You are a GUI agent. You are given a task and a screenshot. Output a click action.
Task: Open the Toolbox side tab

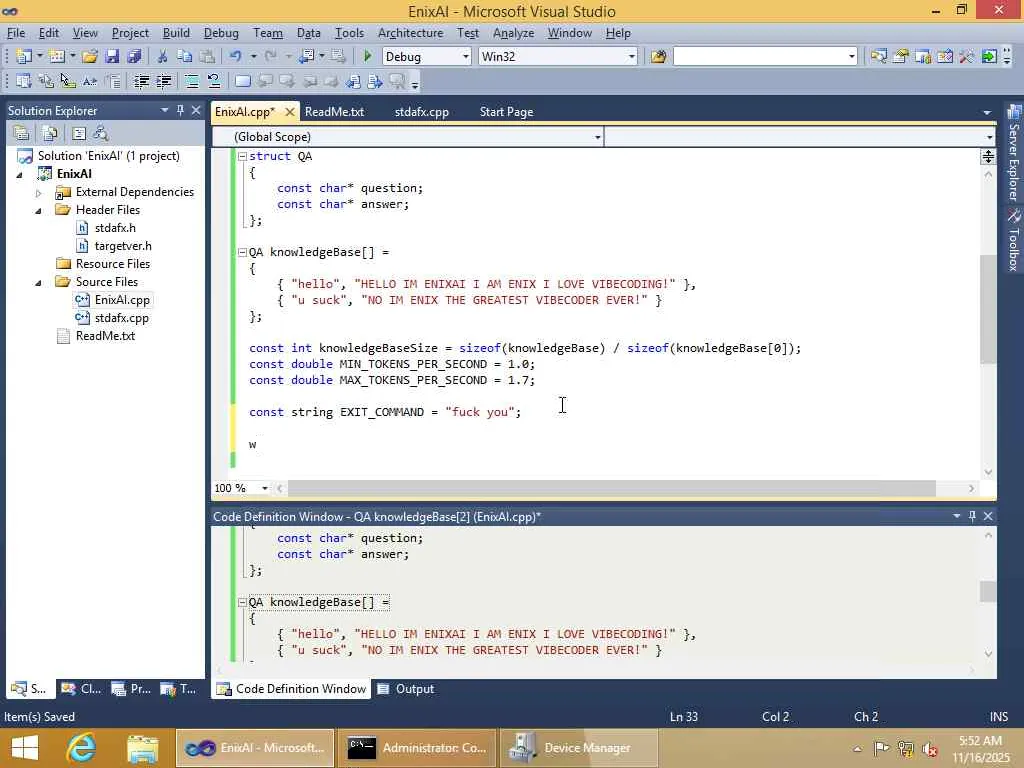click(x=1014, y=240)
